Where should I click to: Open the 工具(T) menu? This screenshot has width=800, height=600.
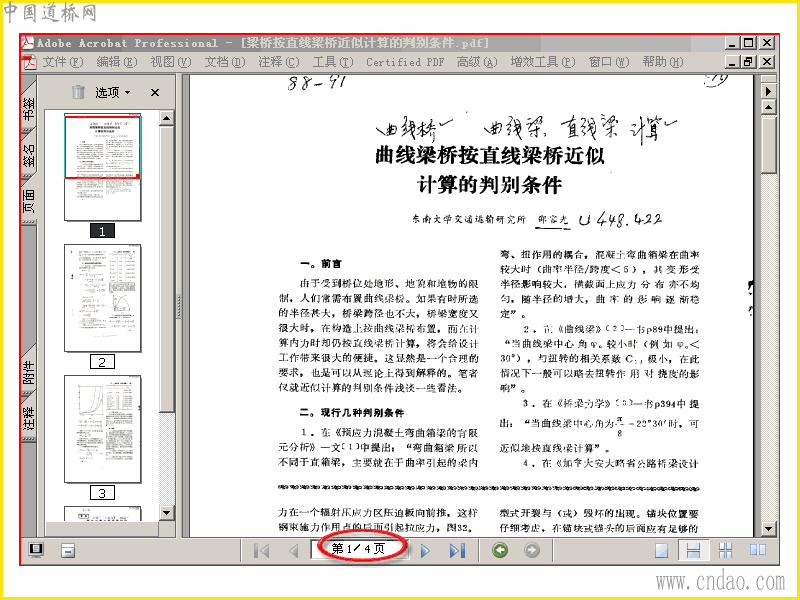click(x=333, y=62)
